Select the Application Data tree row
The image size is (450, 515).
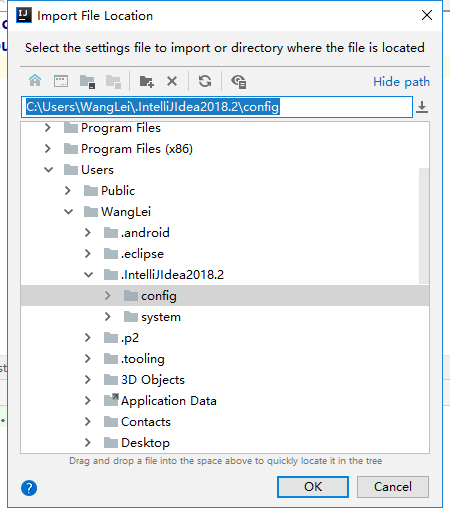225,401
